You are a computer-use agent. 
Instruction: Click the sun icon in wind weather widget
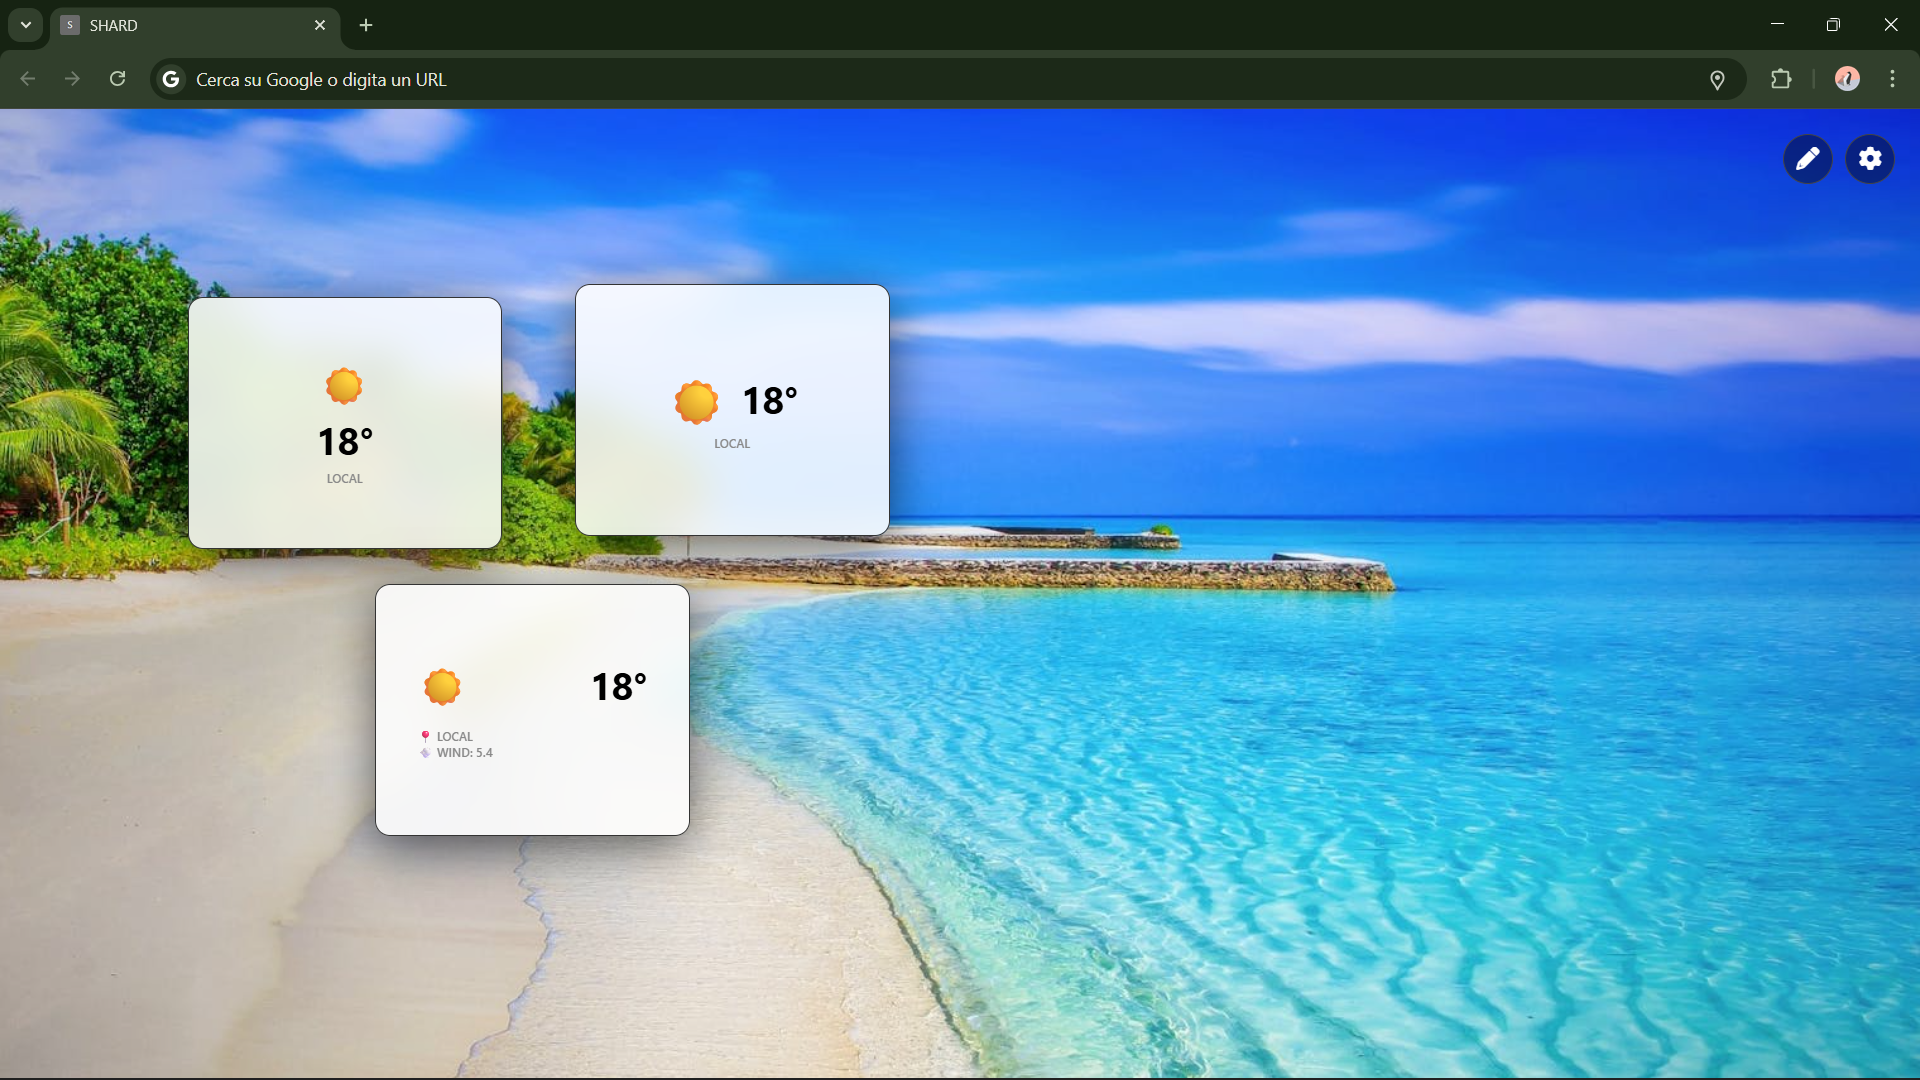[x=442, y=687]
